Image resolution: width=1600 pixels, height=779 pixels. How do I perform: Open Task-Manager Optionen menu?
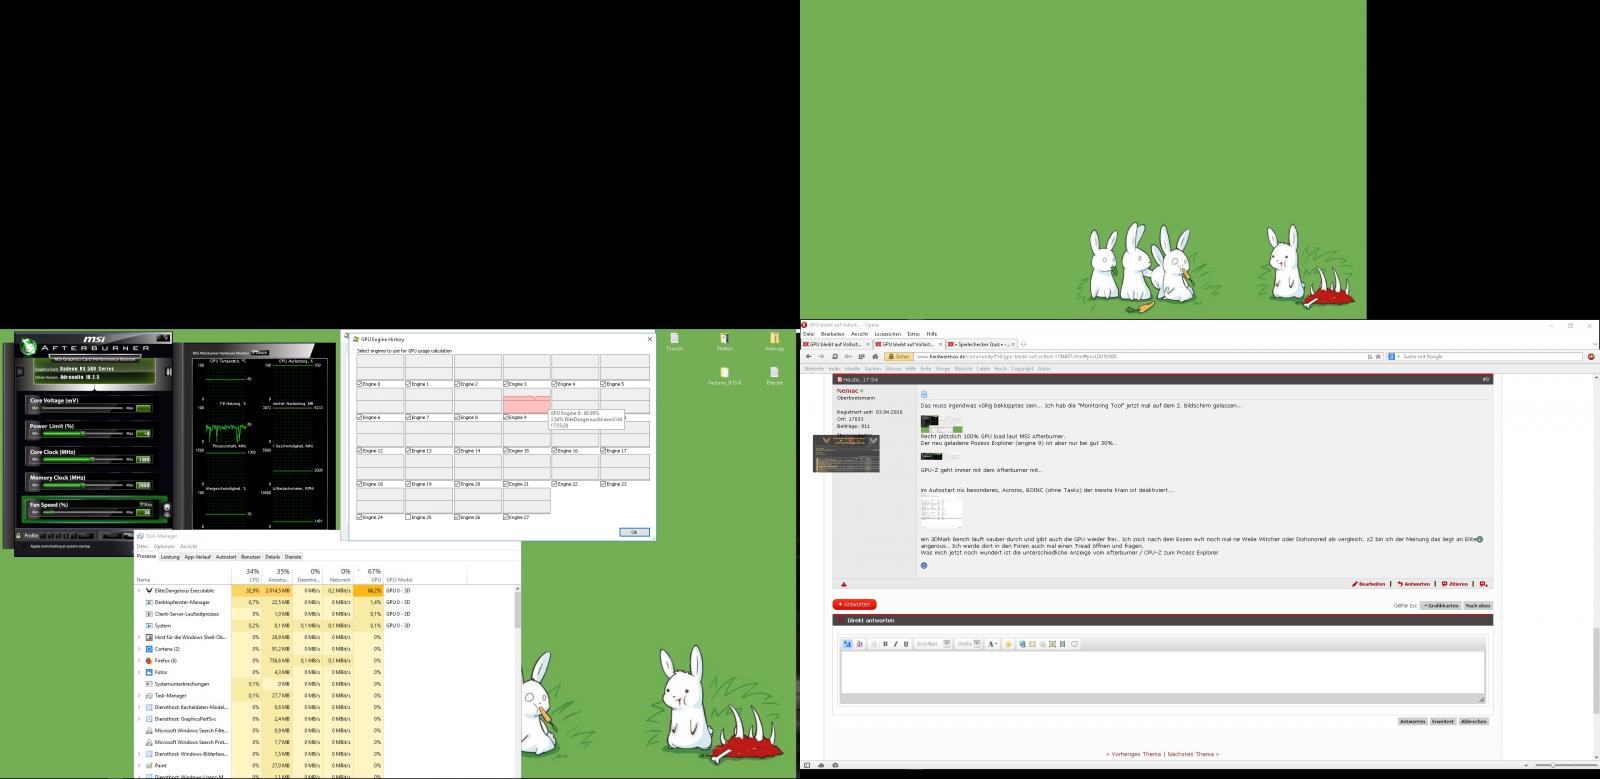[x=164, y=547]
